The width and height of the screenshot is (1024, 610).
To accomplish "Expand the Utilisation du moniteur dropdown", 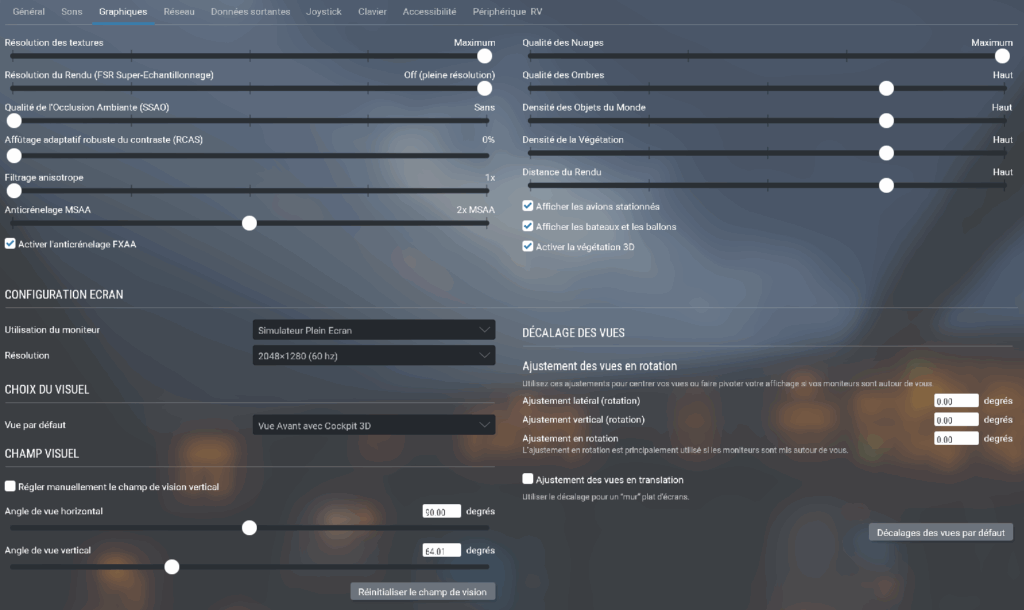I will 373,330.
